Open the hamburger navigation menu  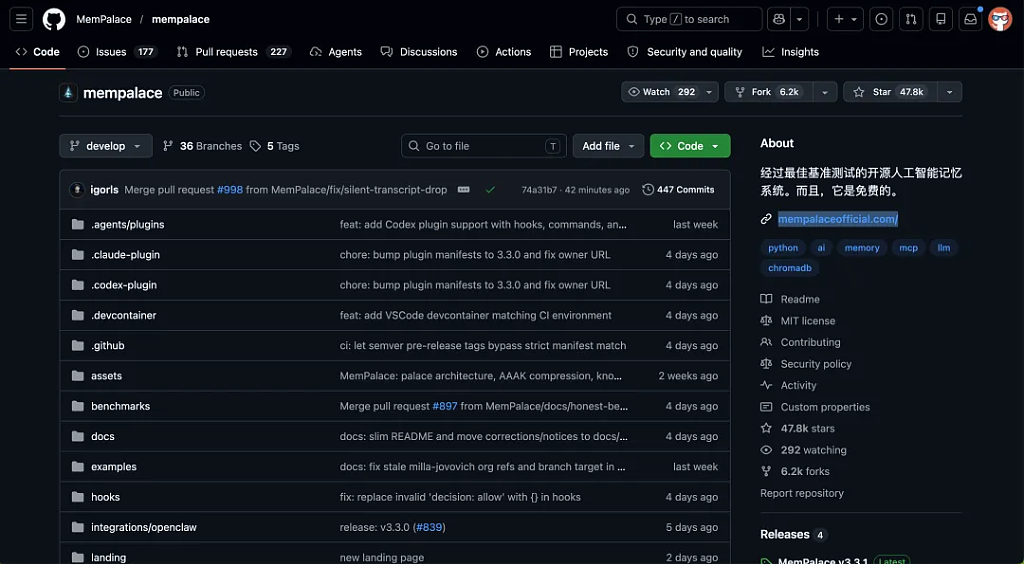[21, 20]
